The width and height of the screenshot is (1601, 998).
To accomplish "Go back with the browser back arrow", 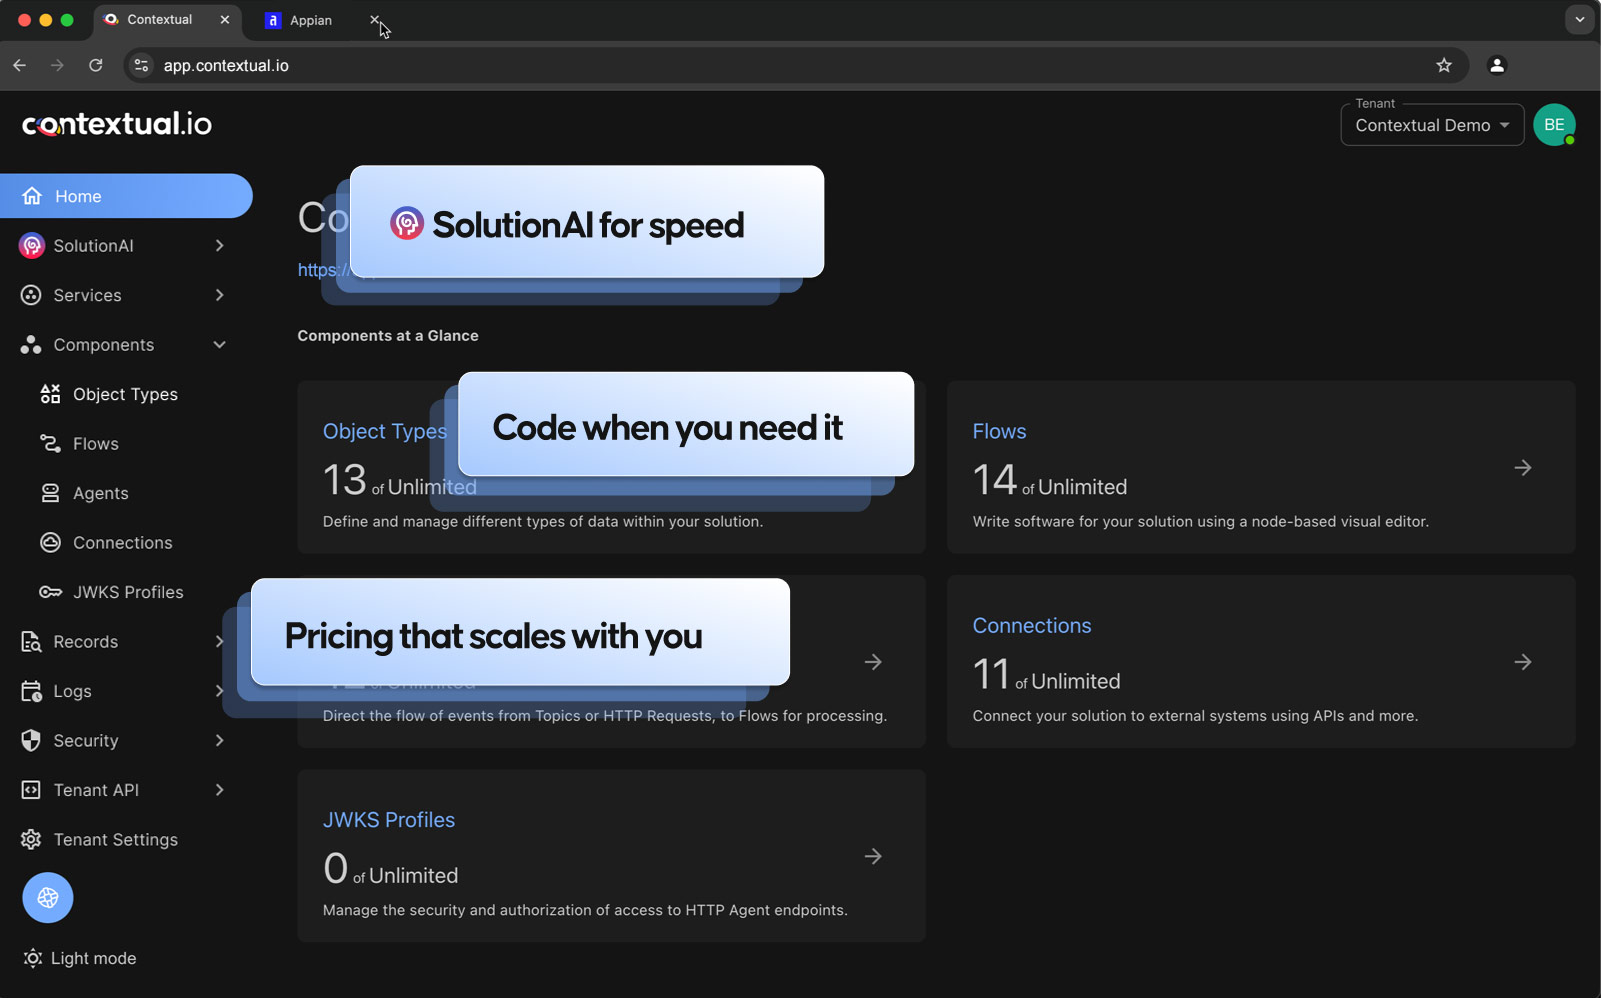I will tap(20, 65).
